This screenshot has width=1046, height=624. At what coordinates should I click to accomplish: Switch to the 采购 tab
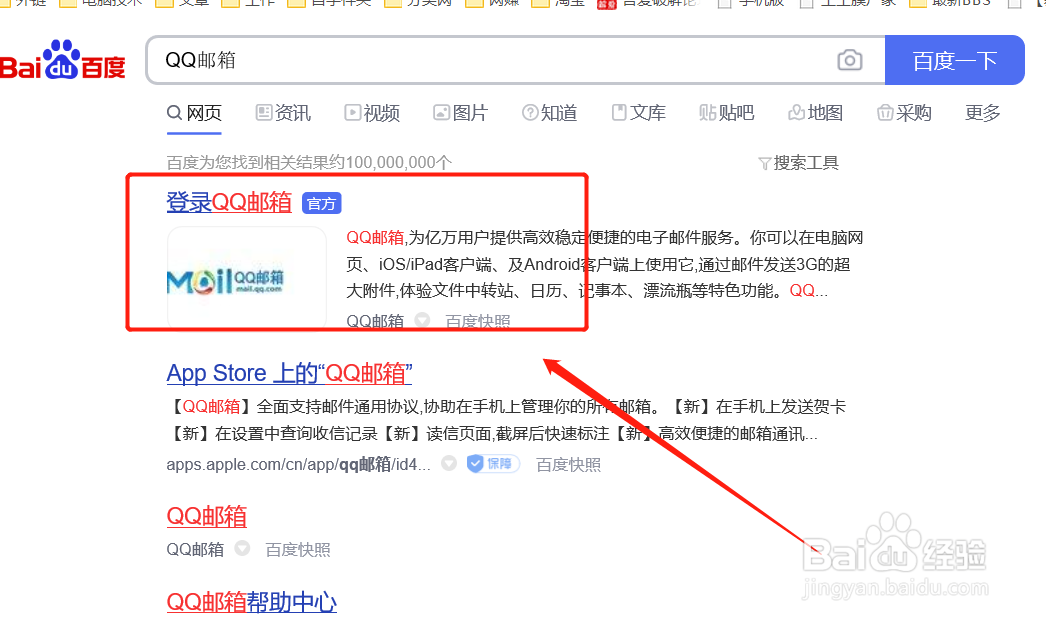(905, 113)
